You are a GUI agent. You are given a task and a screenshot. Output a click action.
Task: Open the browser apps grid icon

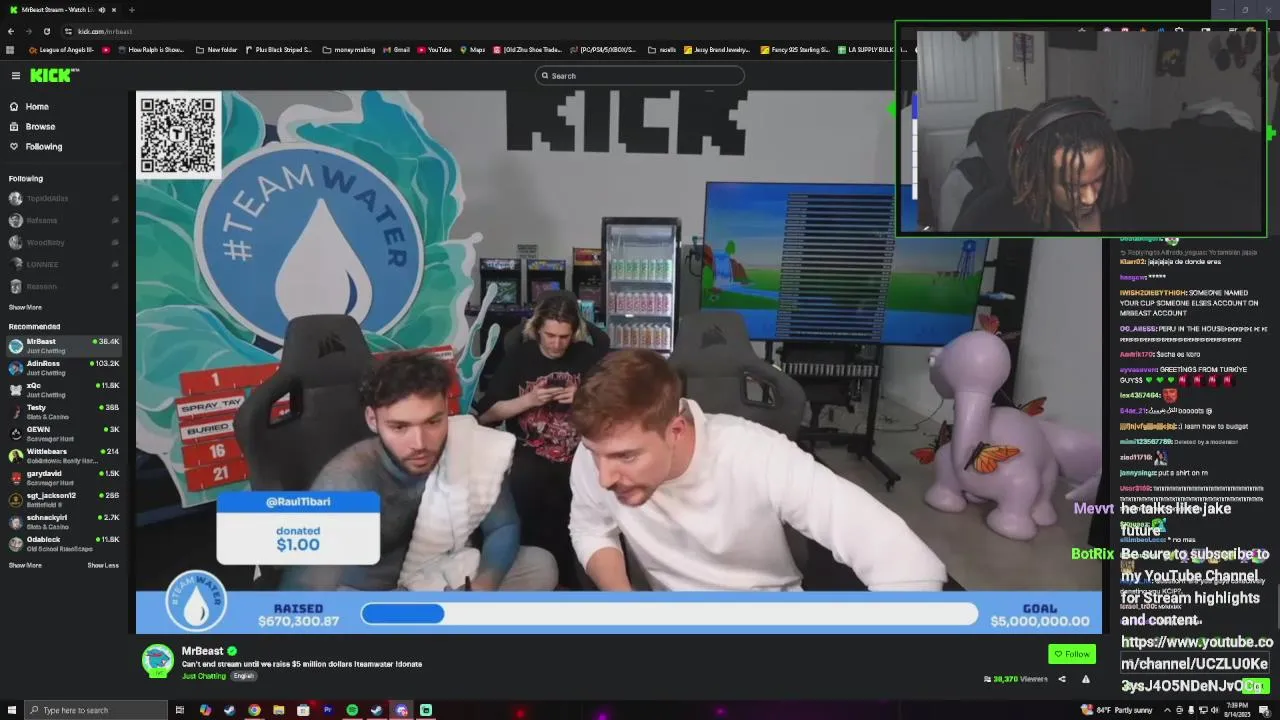pos(10,49)
